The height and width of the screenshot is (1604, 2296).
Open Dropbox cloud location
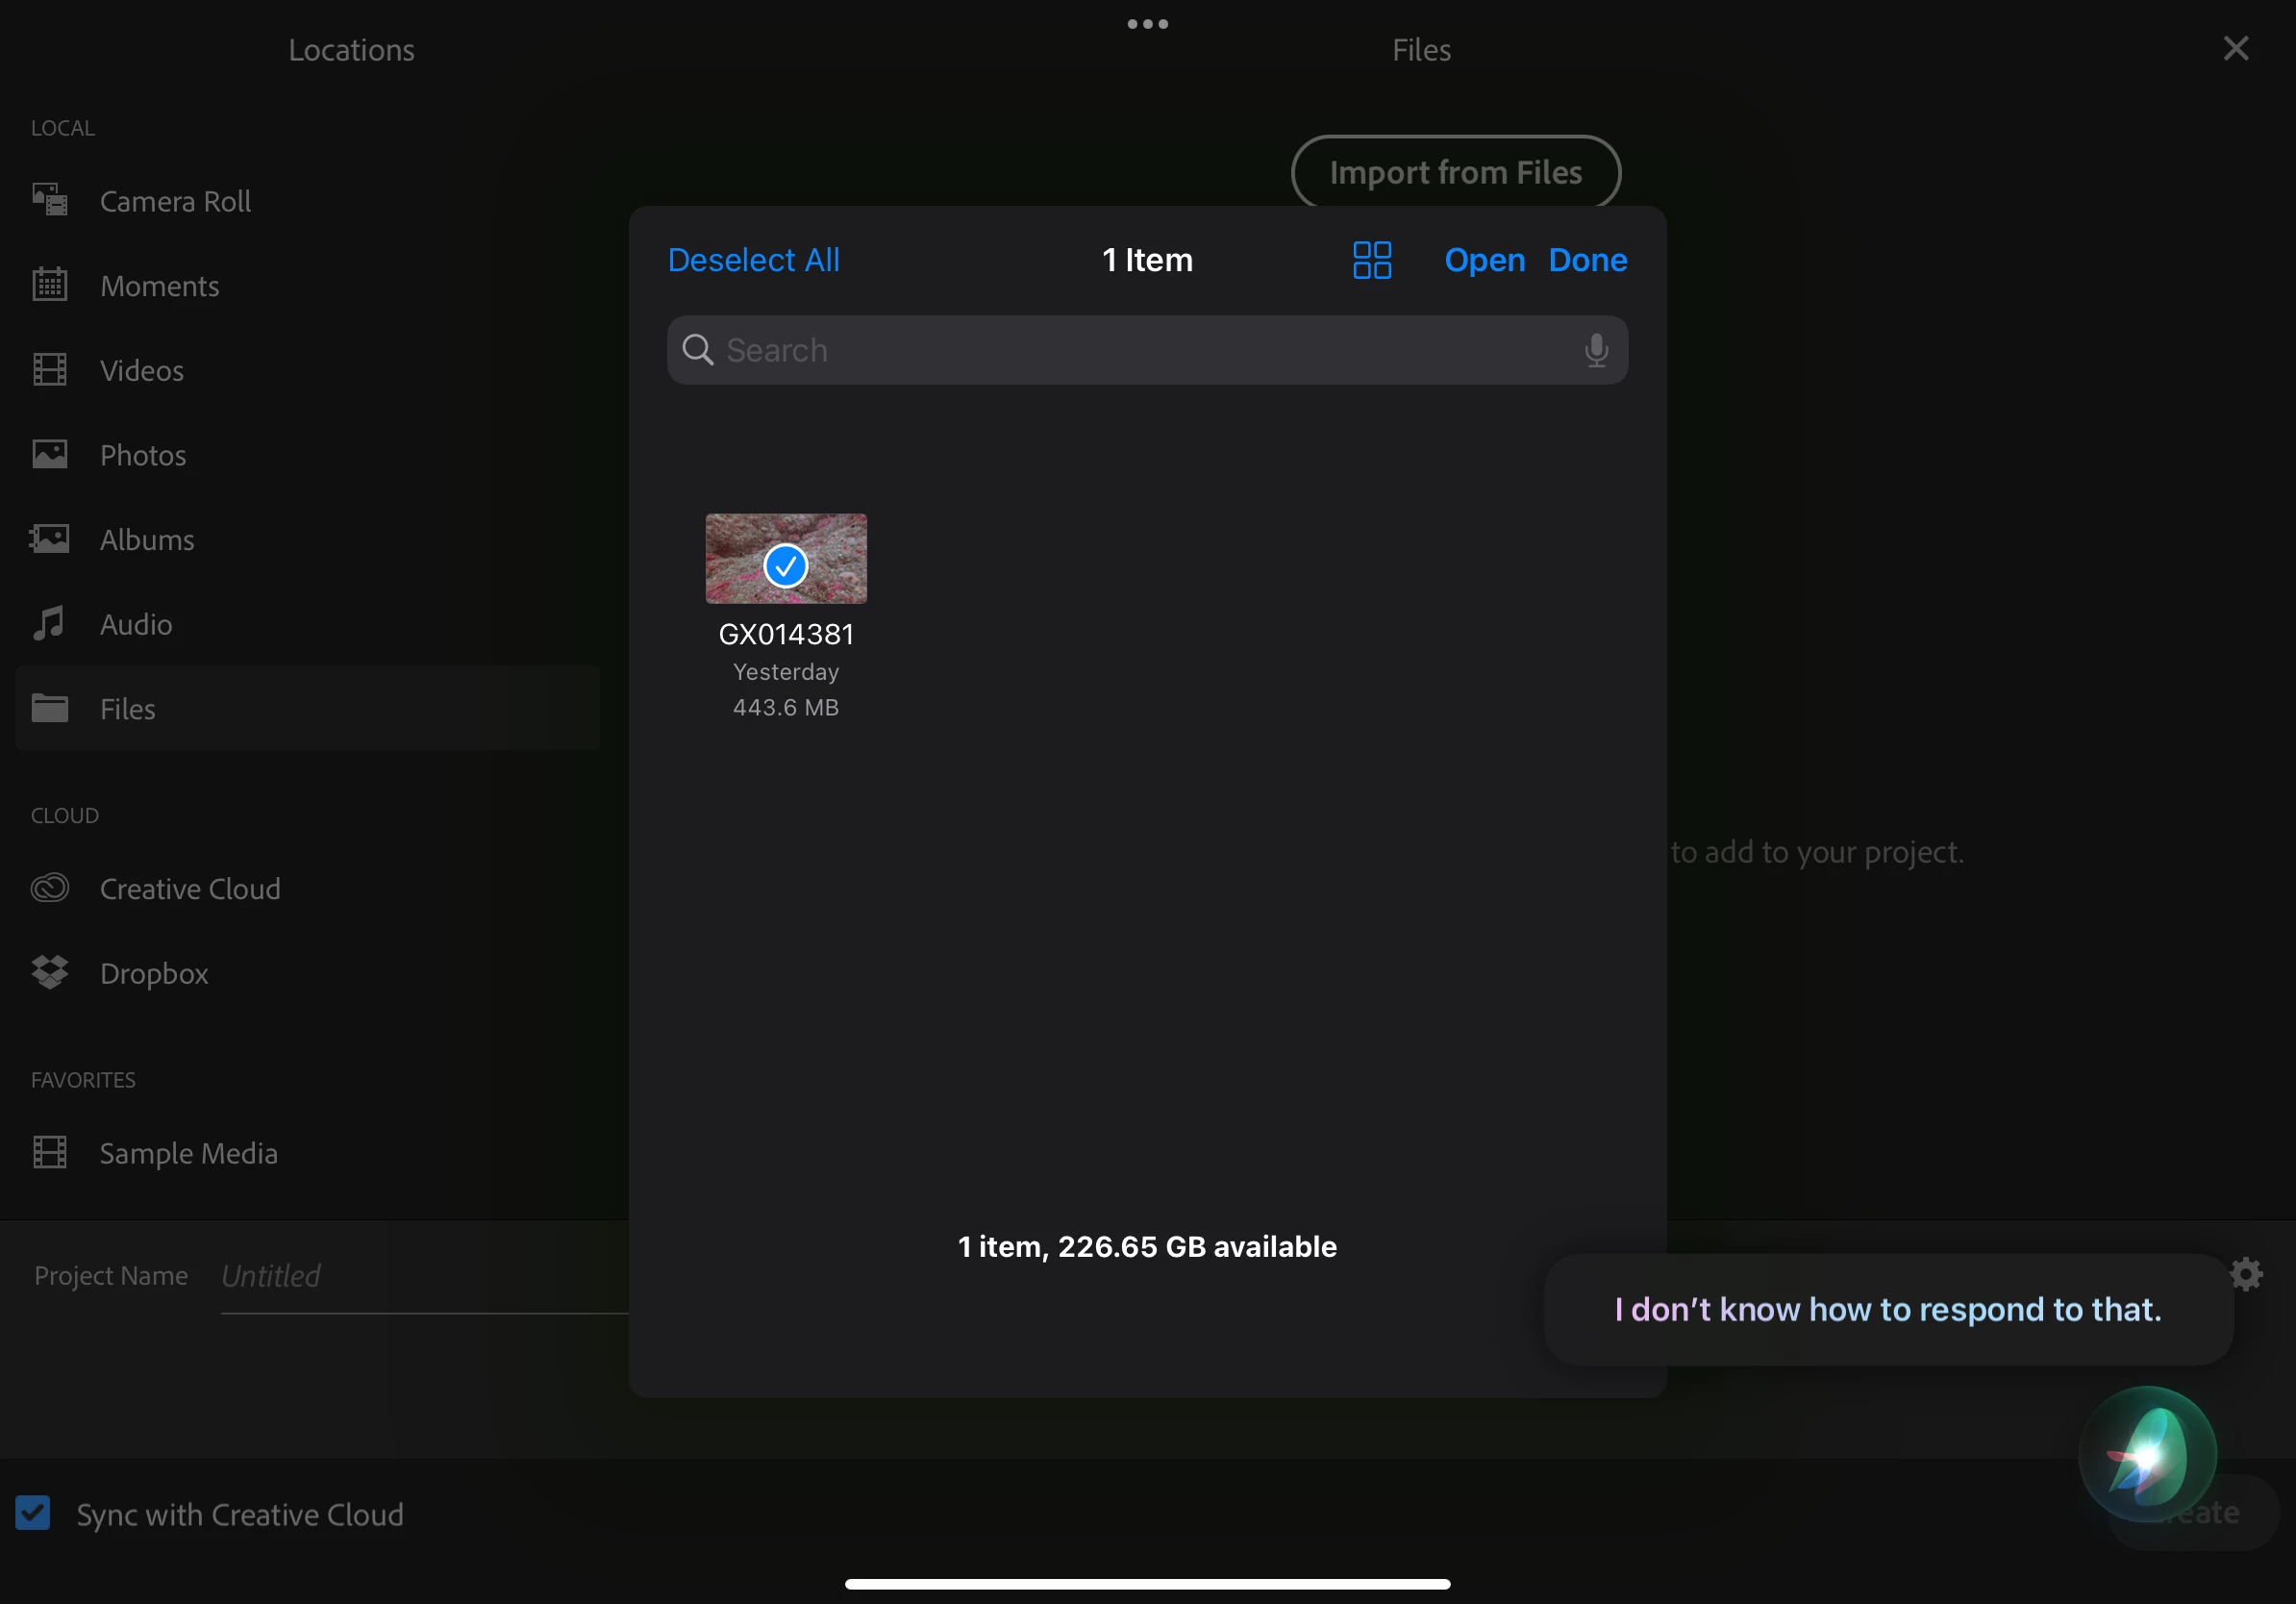coord(154,973)
